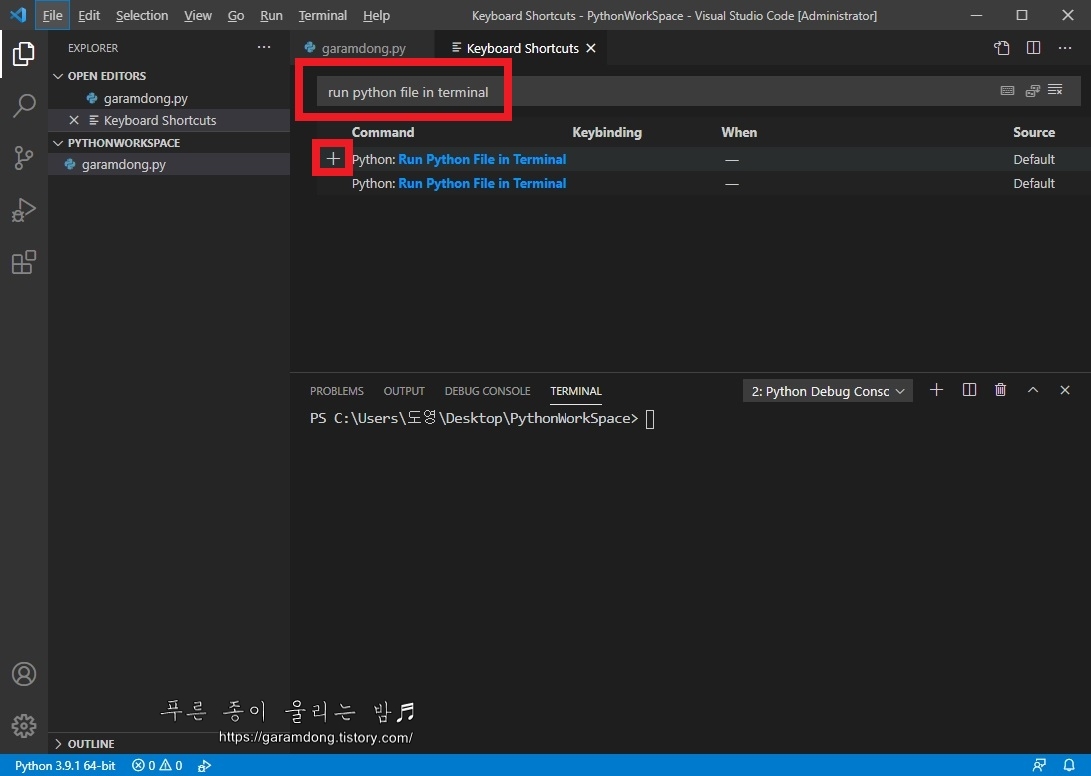The height and width of the screenshot is (776, 1091).
Task: Create a new terminal with plus icon
Action: coord(937,390)
